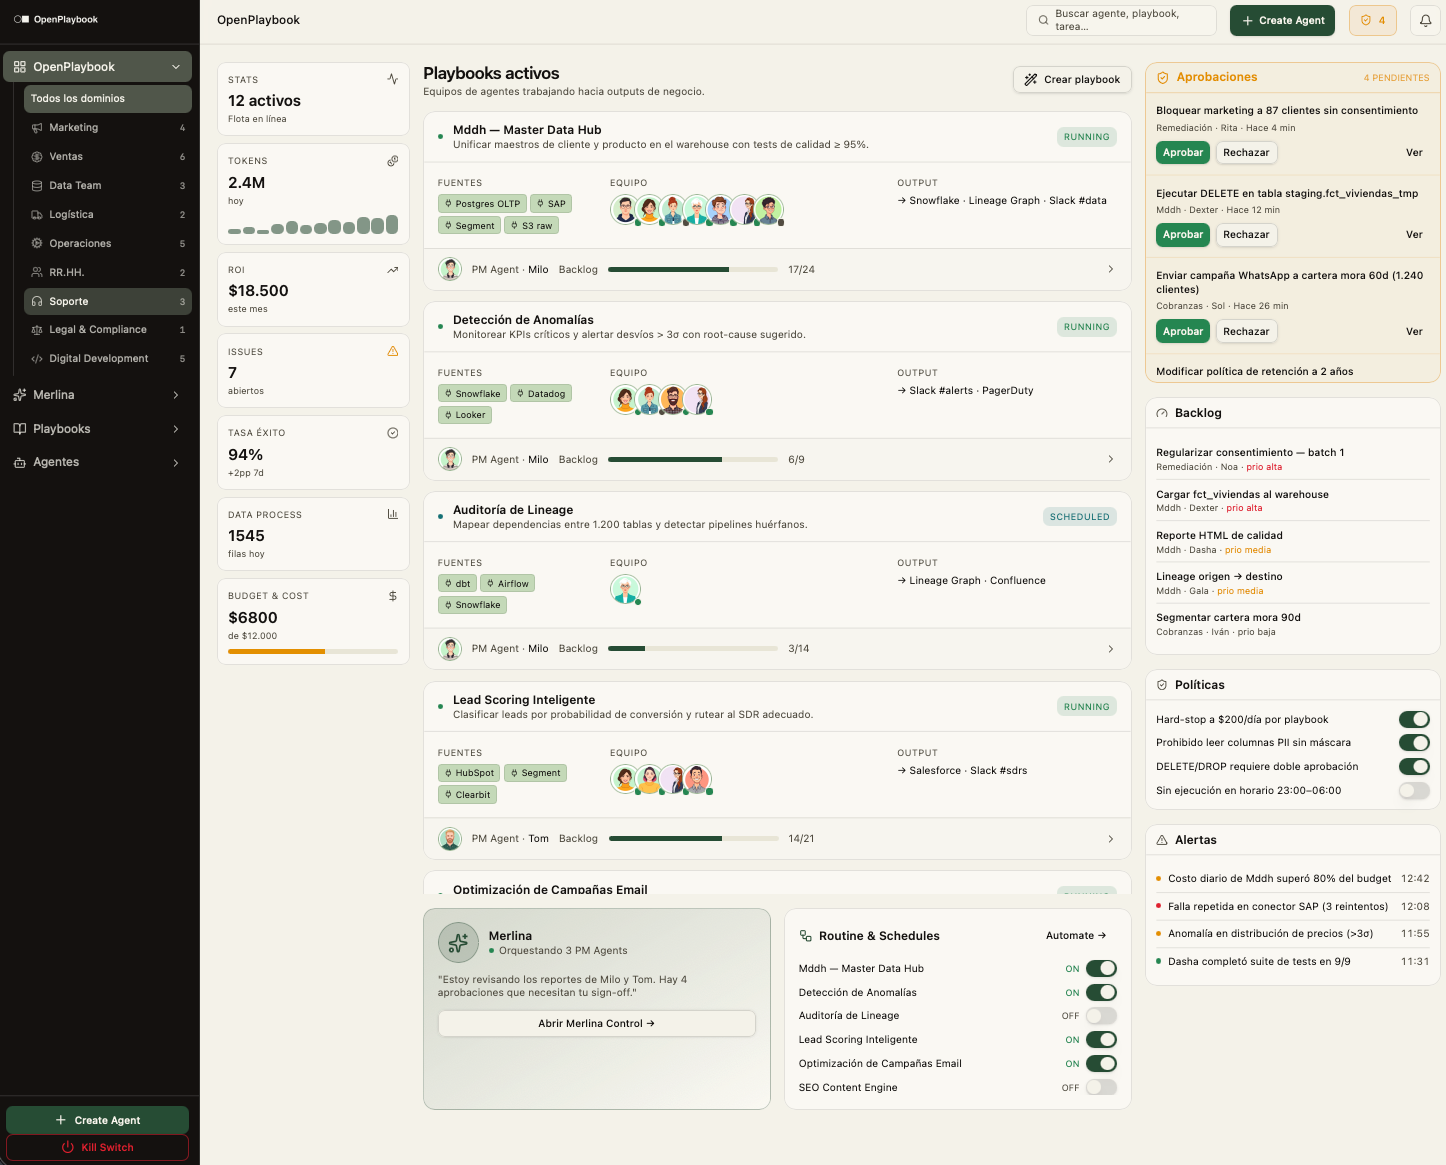Click the Agentes robot icon in sidebar
This screenshot has width=1446, height=1165.
pos(20,463)
